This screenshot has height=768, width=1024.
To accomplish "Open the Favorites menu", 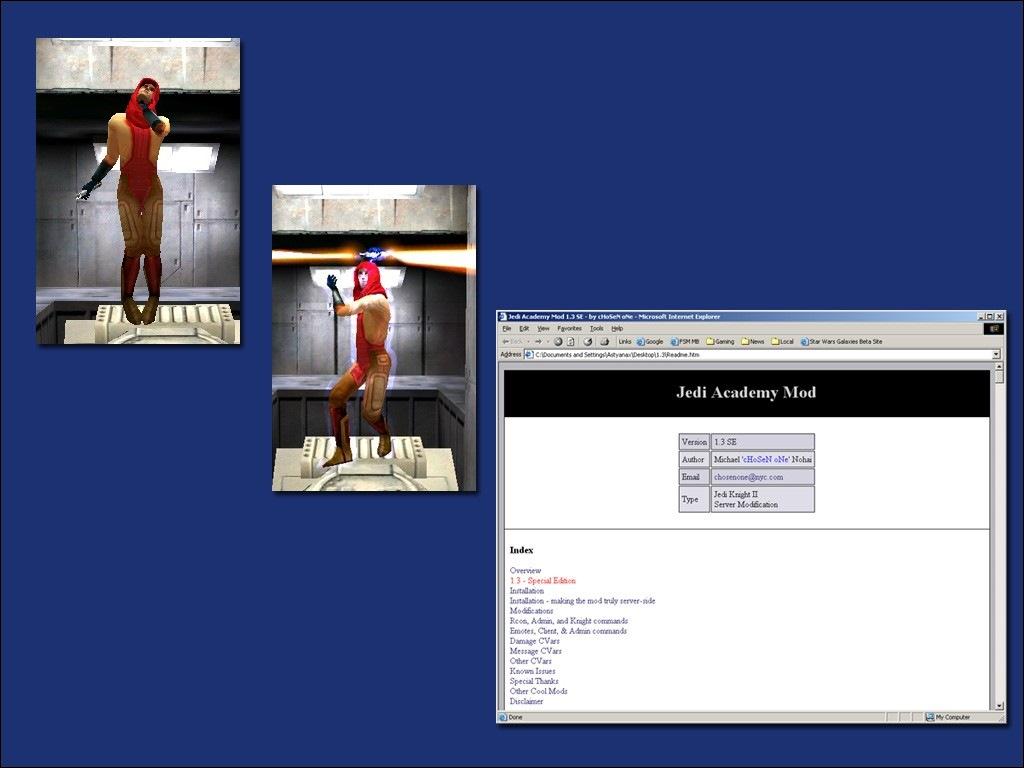I will [x=569, y=328].
